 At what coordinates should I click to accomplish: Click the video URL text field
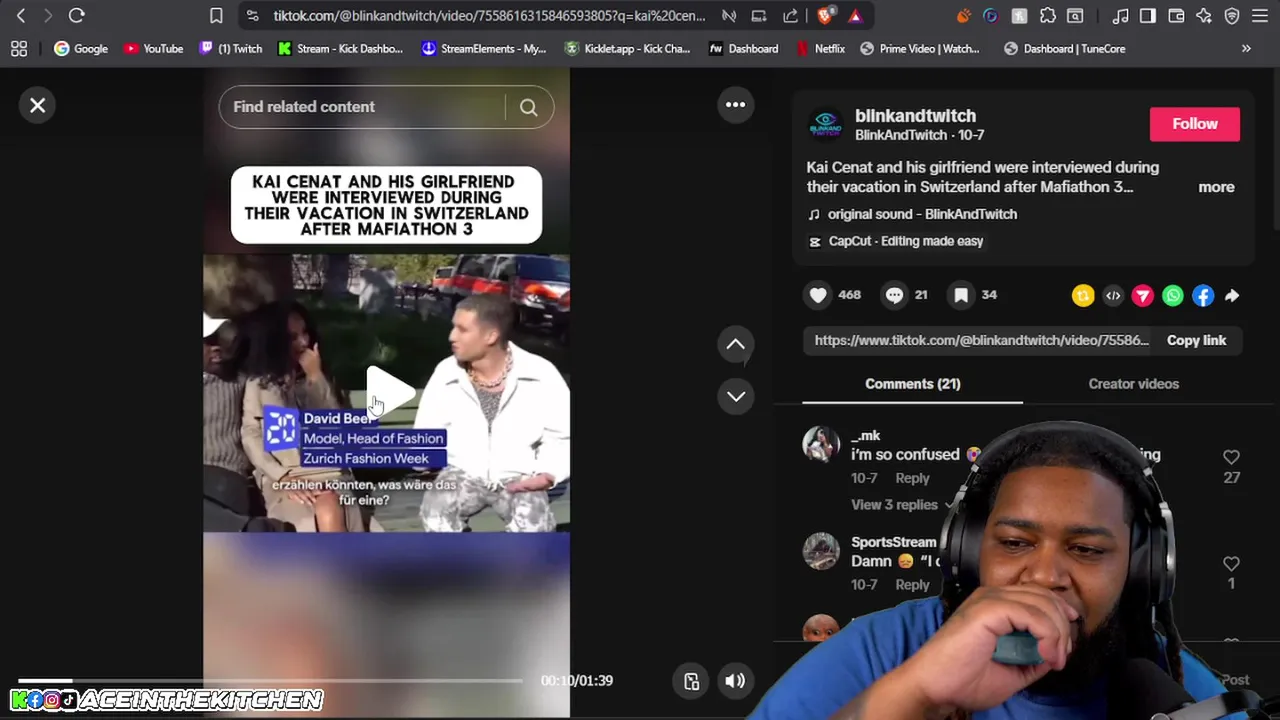(x=981, y=340)
